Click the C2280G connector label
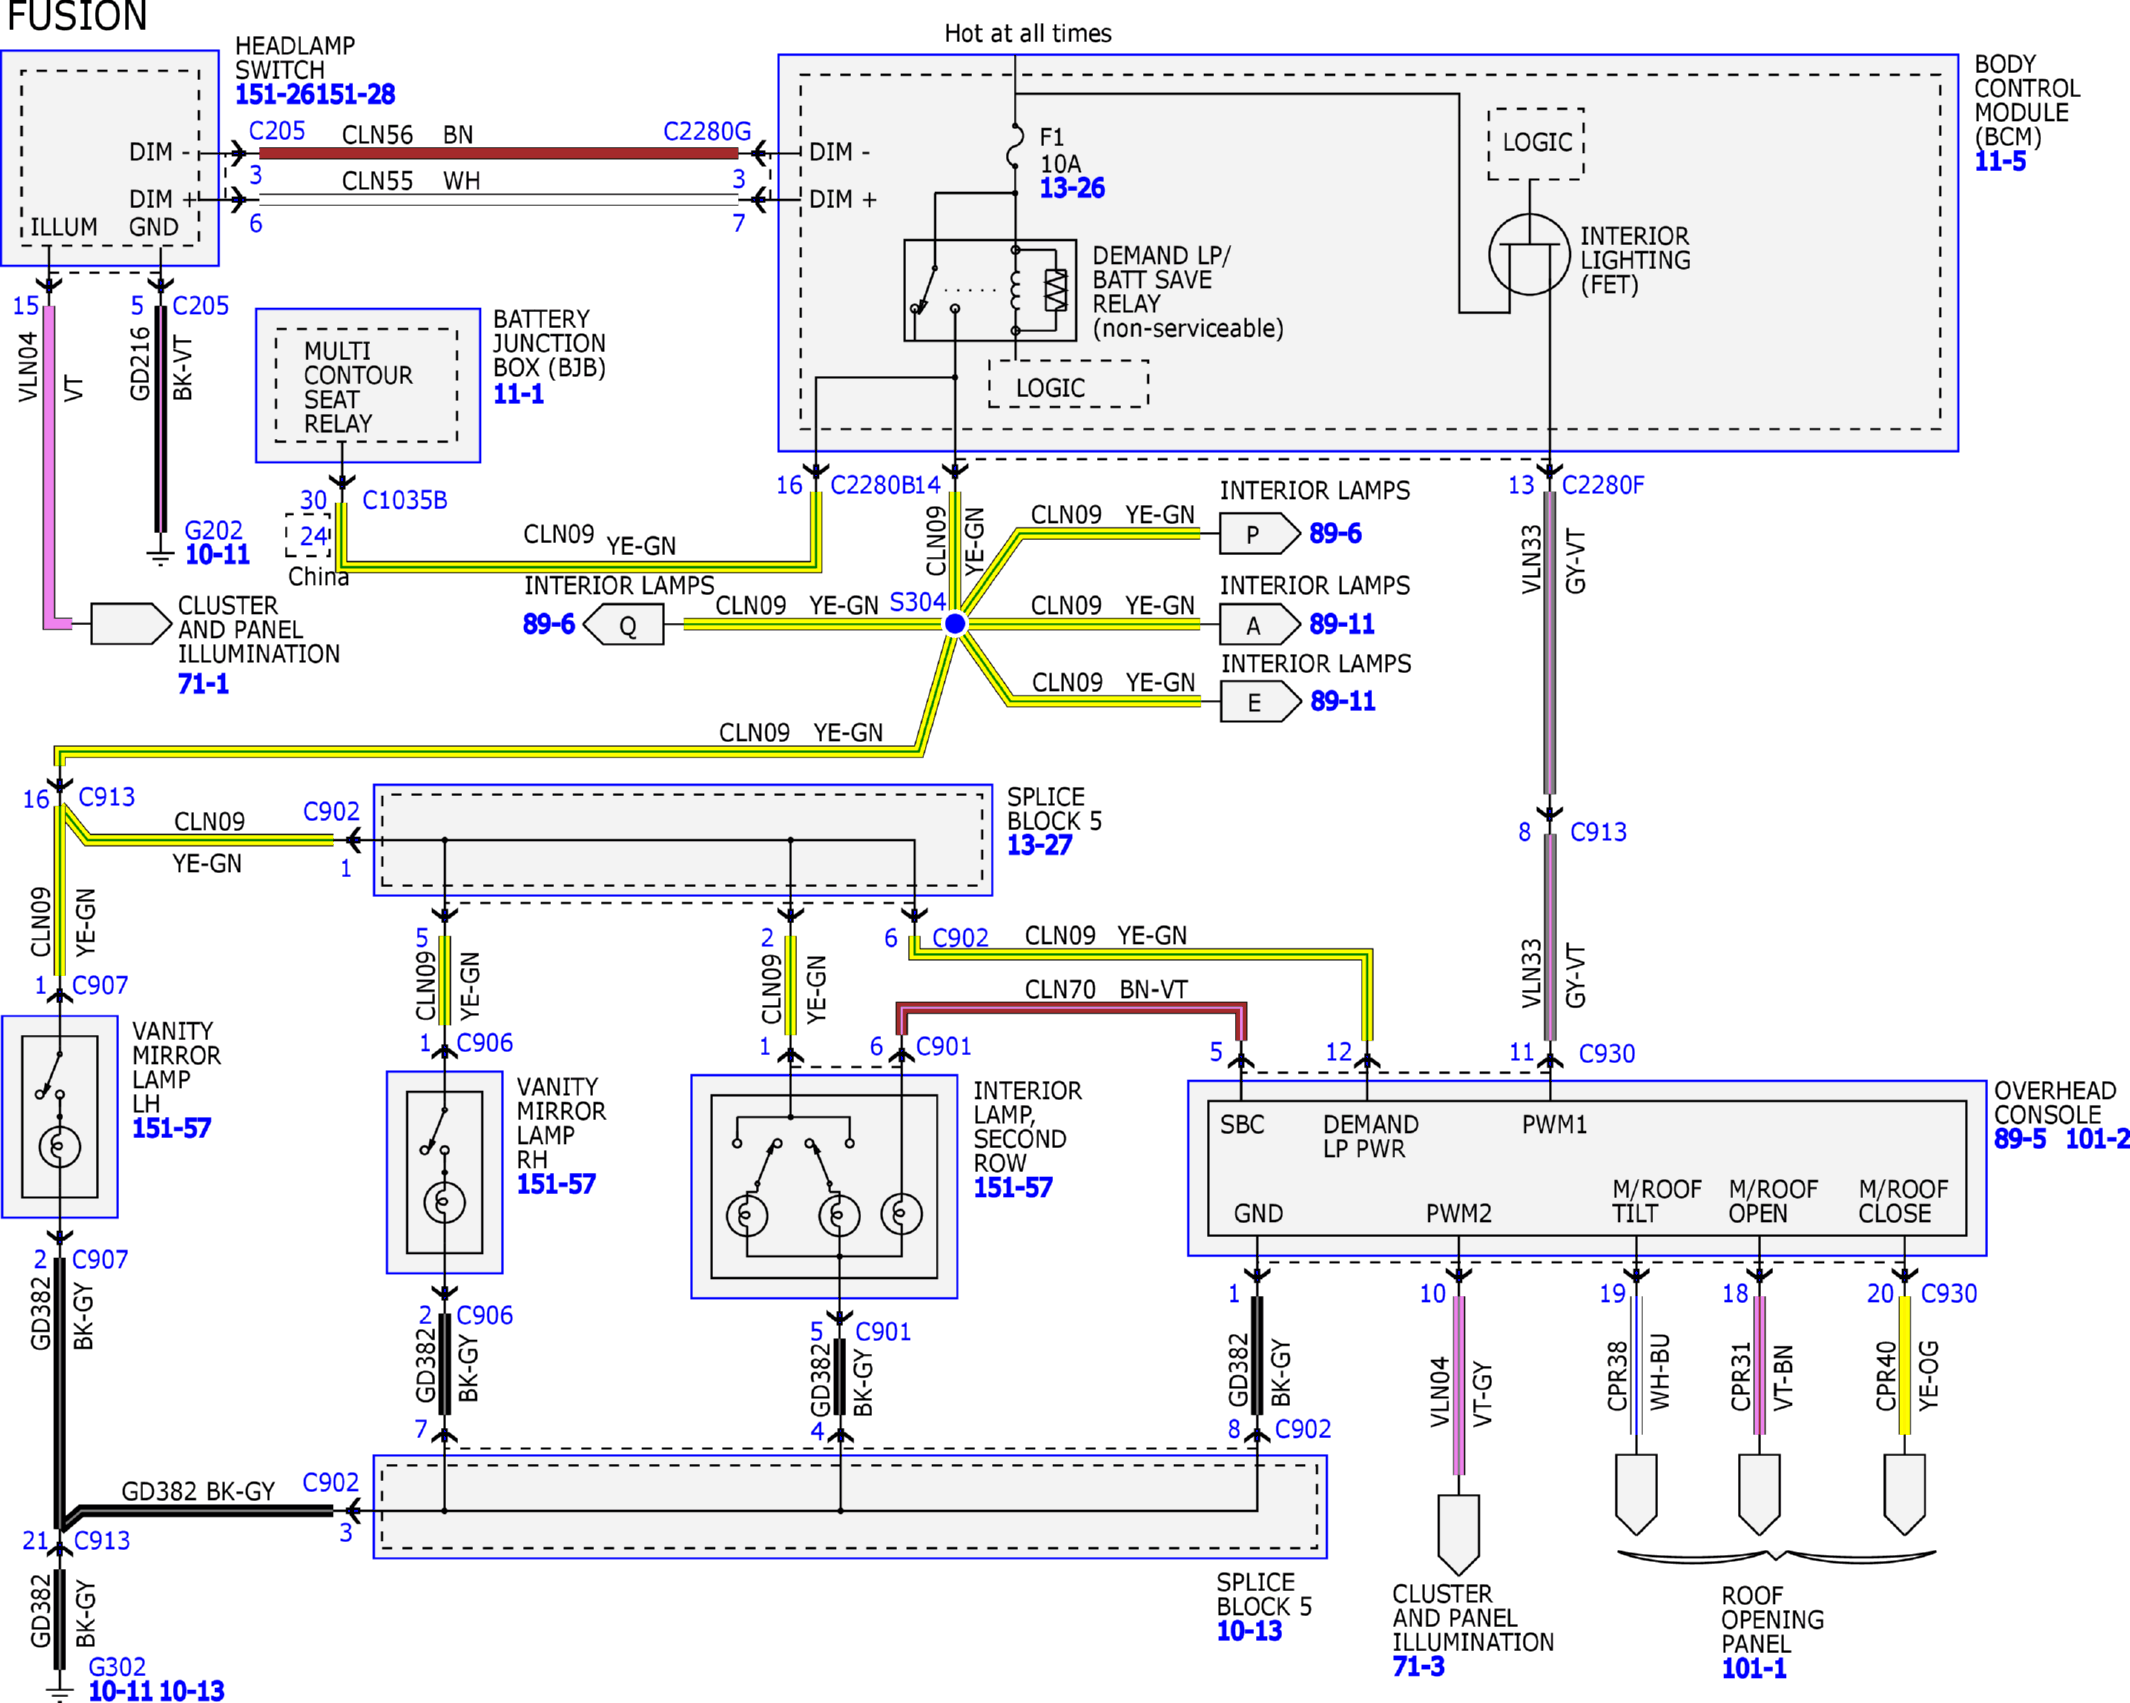The image size is (2130, 1703). point(707,132)
